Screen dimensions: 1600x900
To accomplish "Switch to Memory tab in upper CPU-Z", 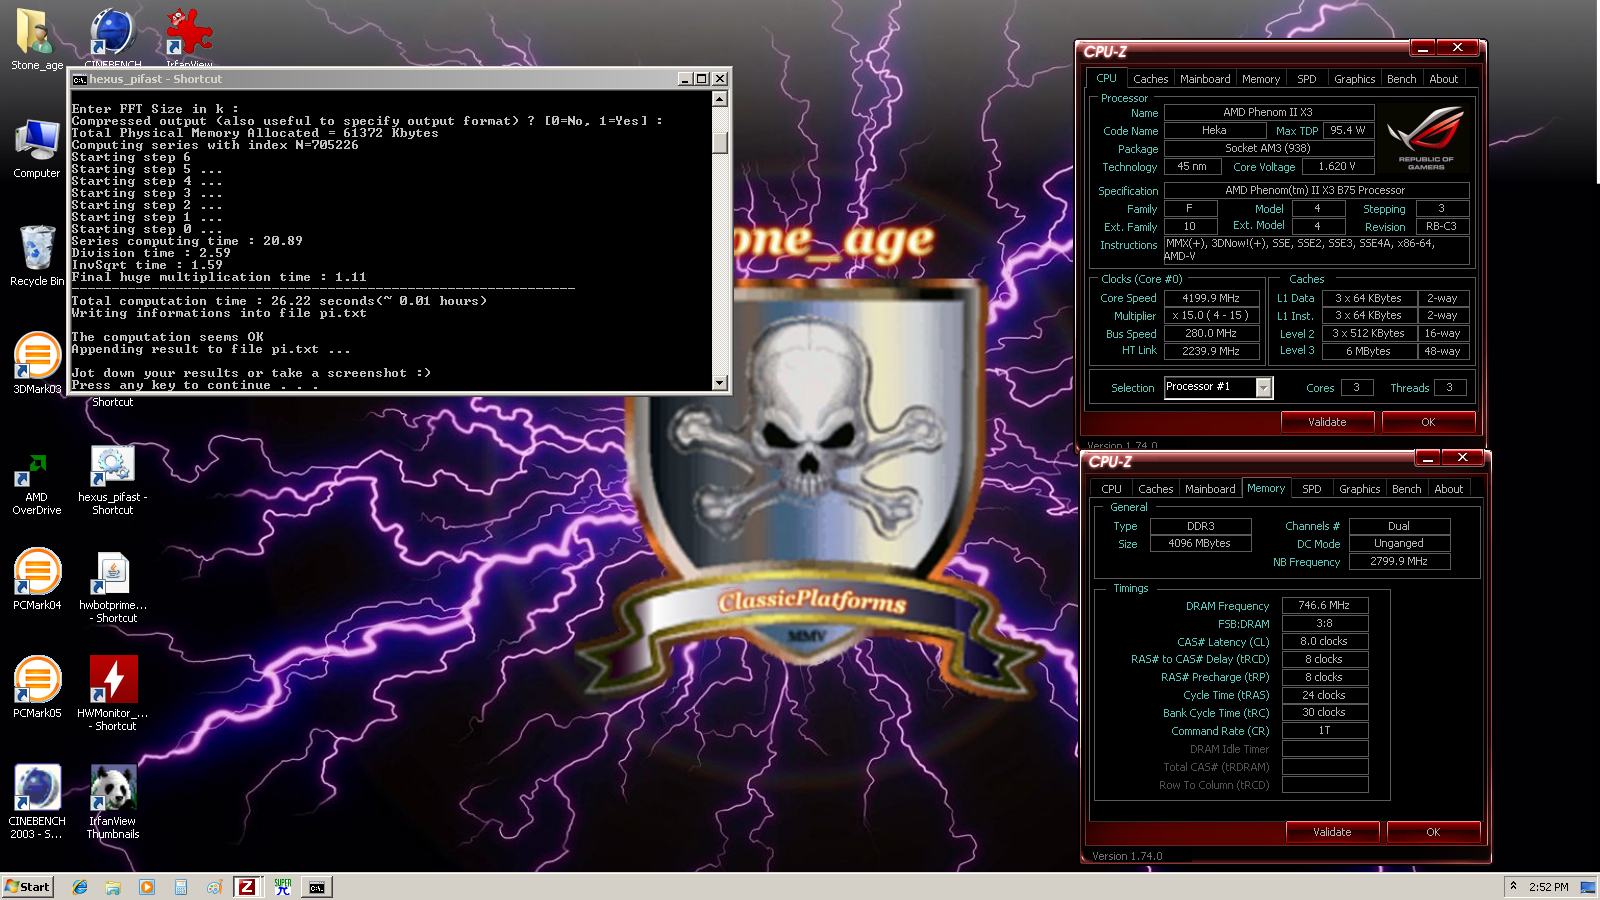I will coord(1261,79).
